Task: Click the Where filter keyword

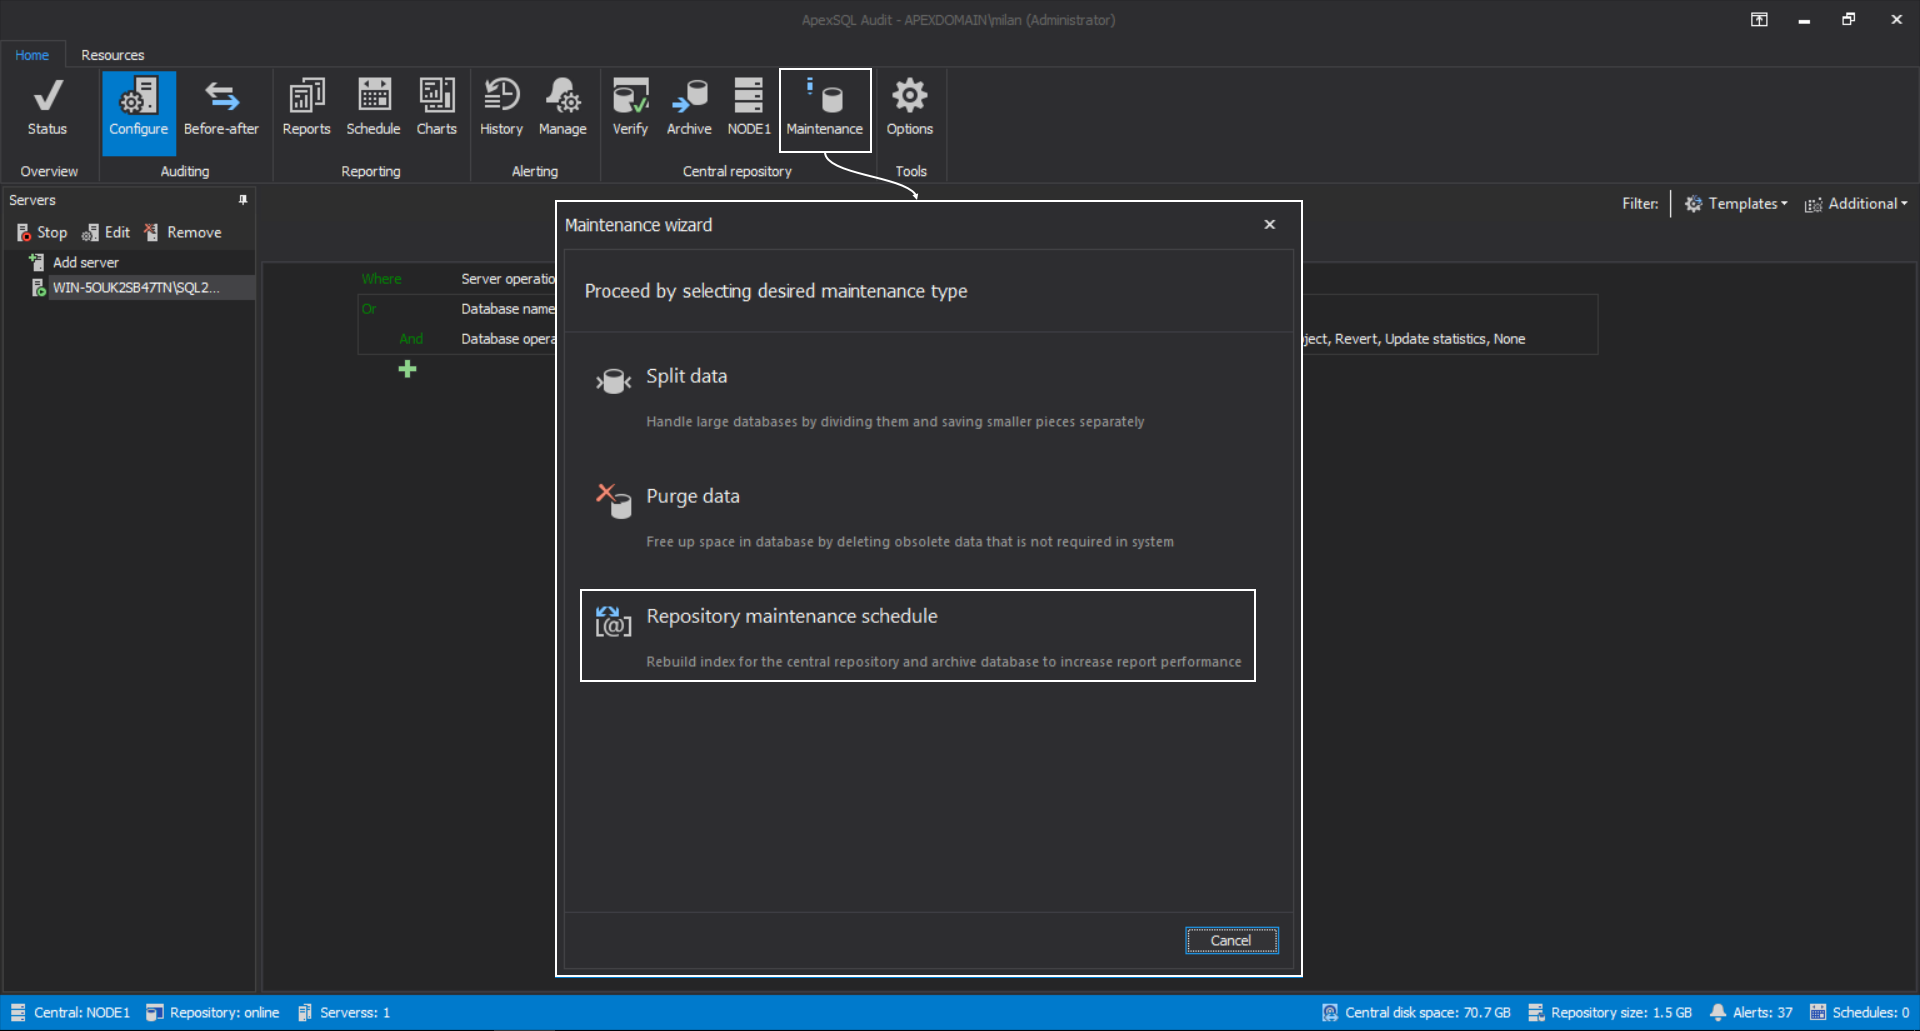Action: tap(381, 279)
